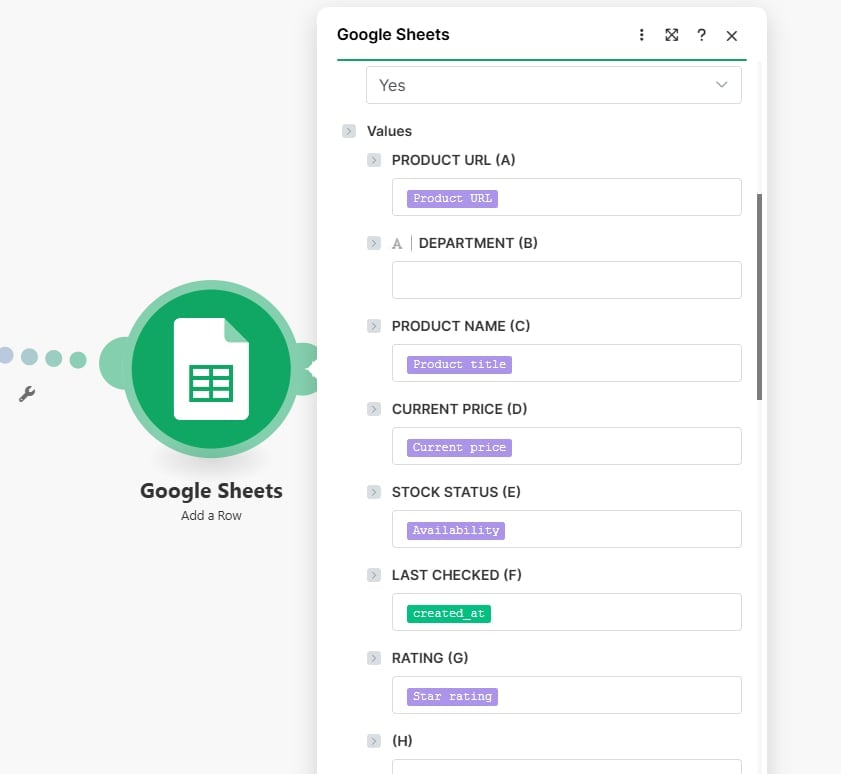
Task: Click the DEPARTMENT (B) label text
Action: pos(478,243)
